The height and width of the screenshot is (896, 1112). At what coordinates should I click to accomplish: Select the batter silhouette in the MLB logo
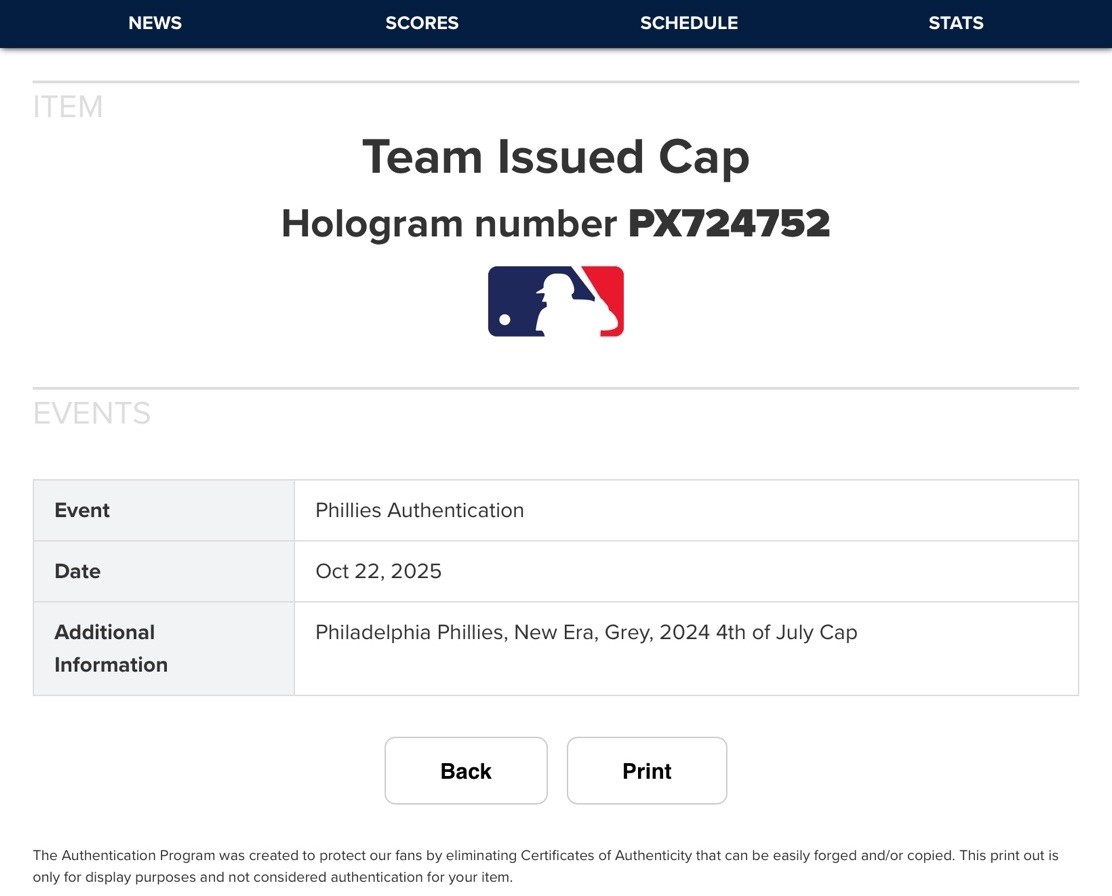[x=560, y=300]
